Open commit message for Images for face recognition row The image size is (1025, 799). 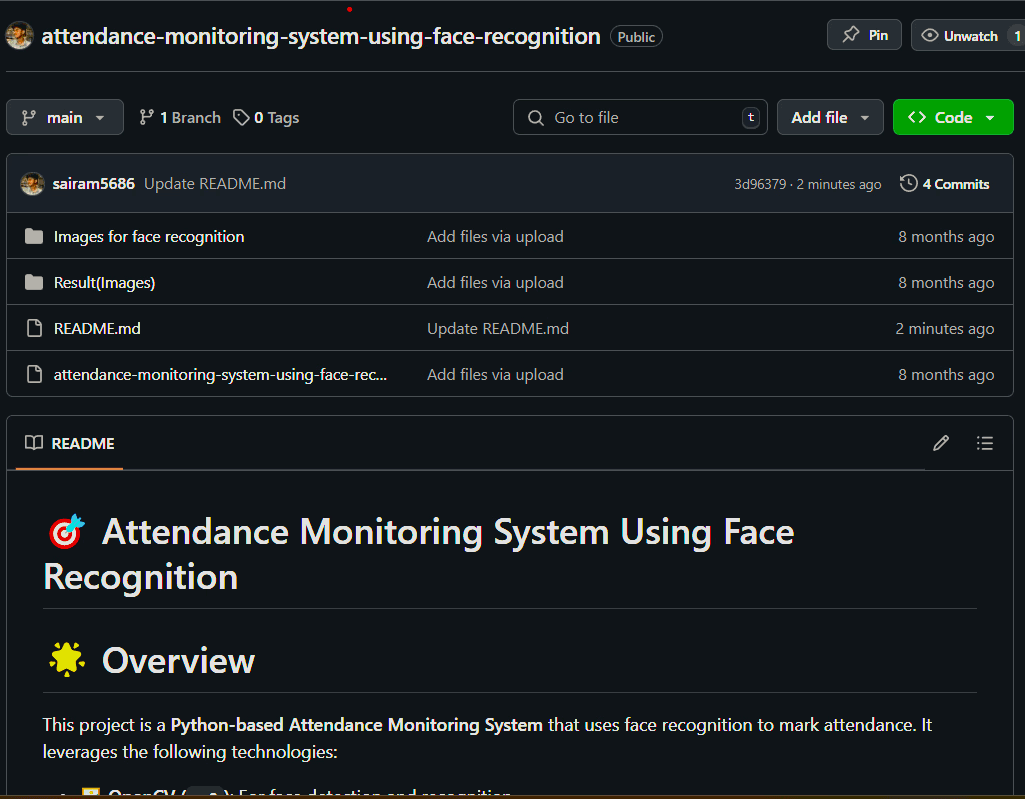pyautogui.click(x=495, y=237)
